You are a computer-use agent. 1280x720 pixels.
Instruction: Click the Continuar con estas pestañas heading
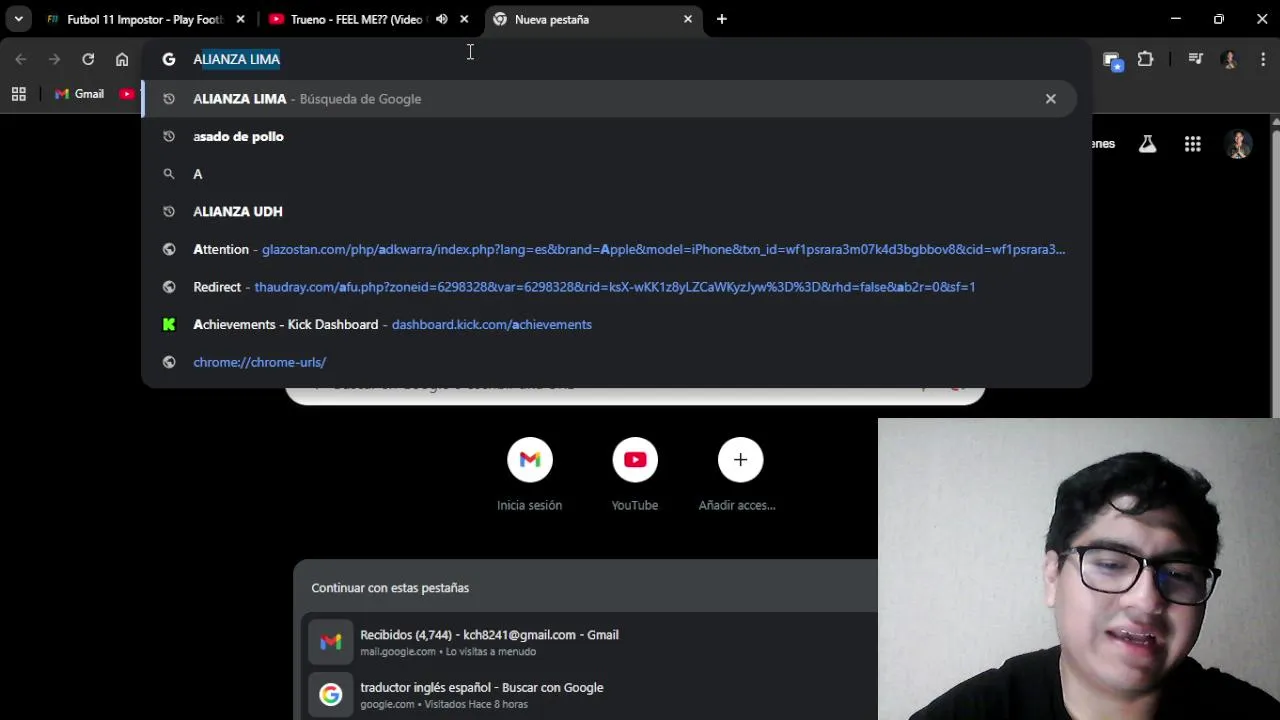(390, 588)
